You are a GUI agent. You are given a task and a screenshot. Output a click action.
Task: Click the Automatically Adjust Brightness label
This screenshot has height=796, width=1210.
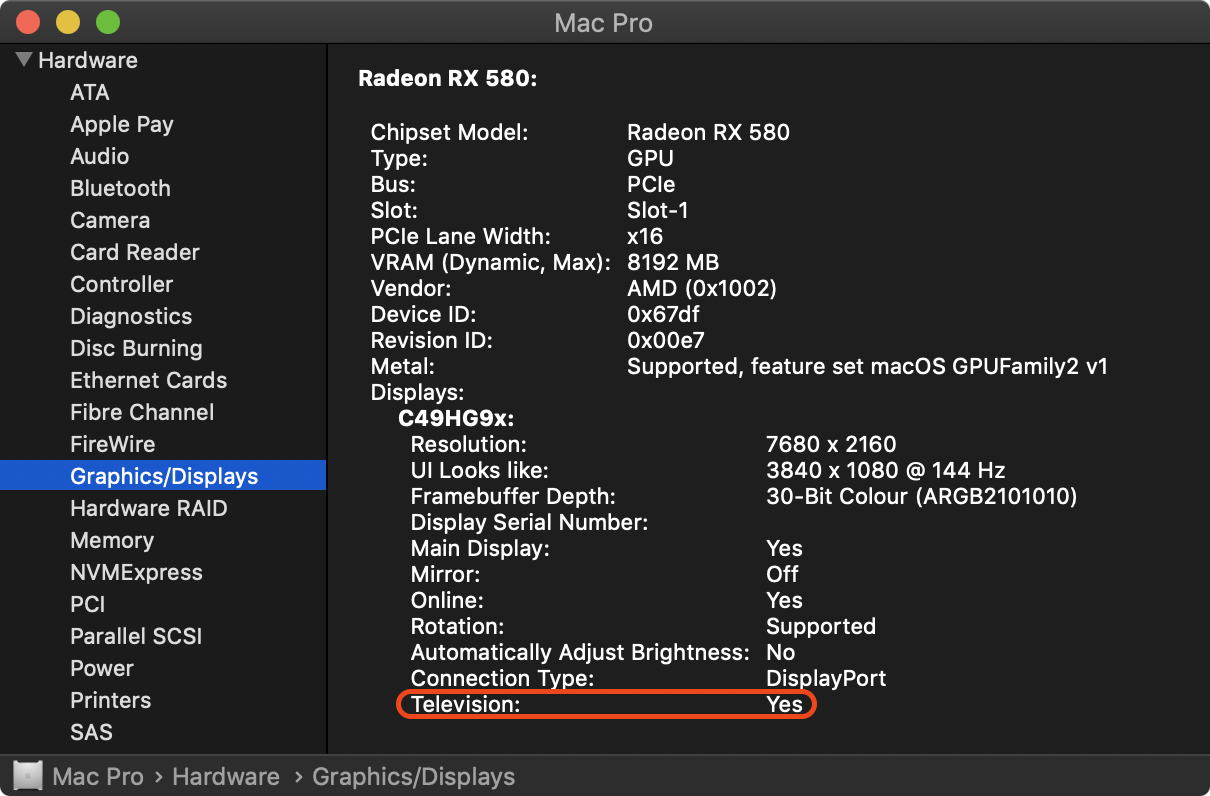pyautogui.click(x=580, y=652)
